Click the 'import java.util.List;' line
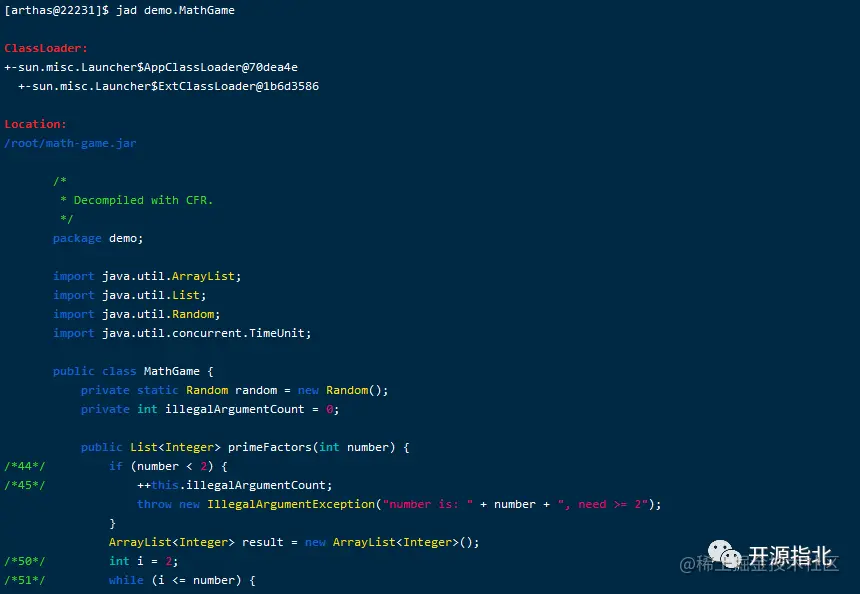The height and width of the screenshot is (594, 860). pos(129,295)
